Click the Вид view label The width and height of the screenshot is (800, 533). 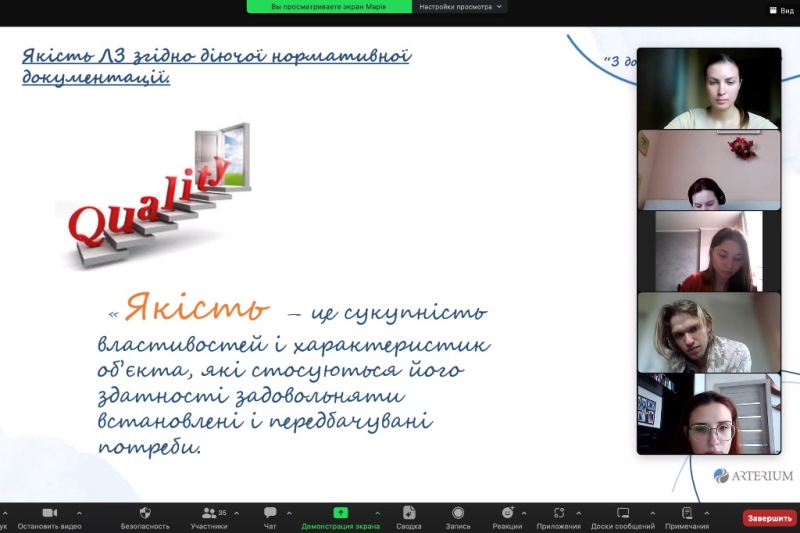tap(787, 10)
